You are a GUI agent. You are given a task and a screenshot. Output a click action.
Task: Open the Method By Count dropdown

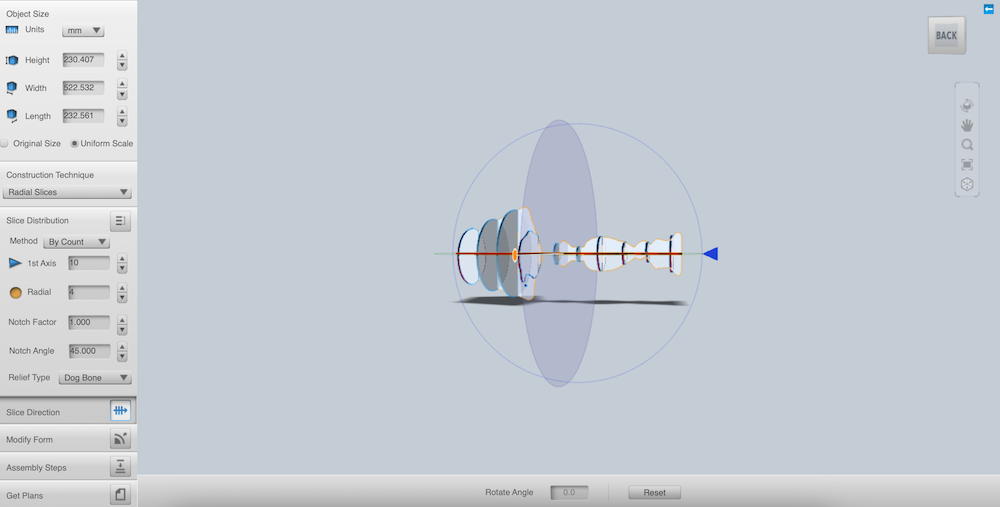[x=77, y=242]
